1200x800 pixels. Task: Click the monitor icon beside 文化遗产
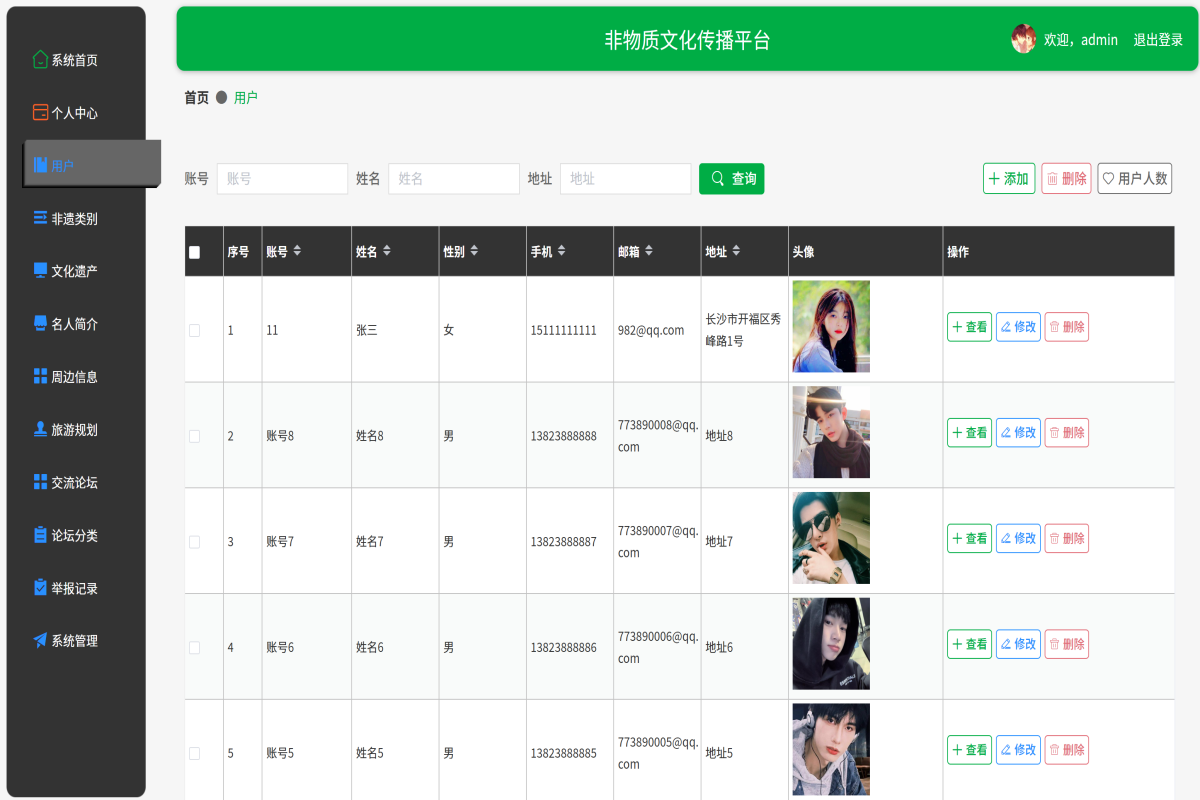pyautogui.click(x=40, y=271)
